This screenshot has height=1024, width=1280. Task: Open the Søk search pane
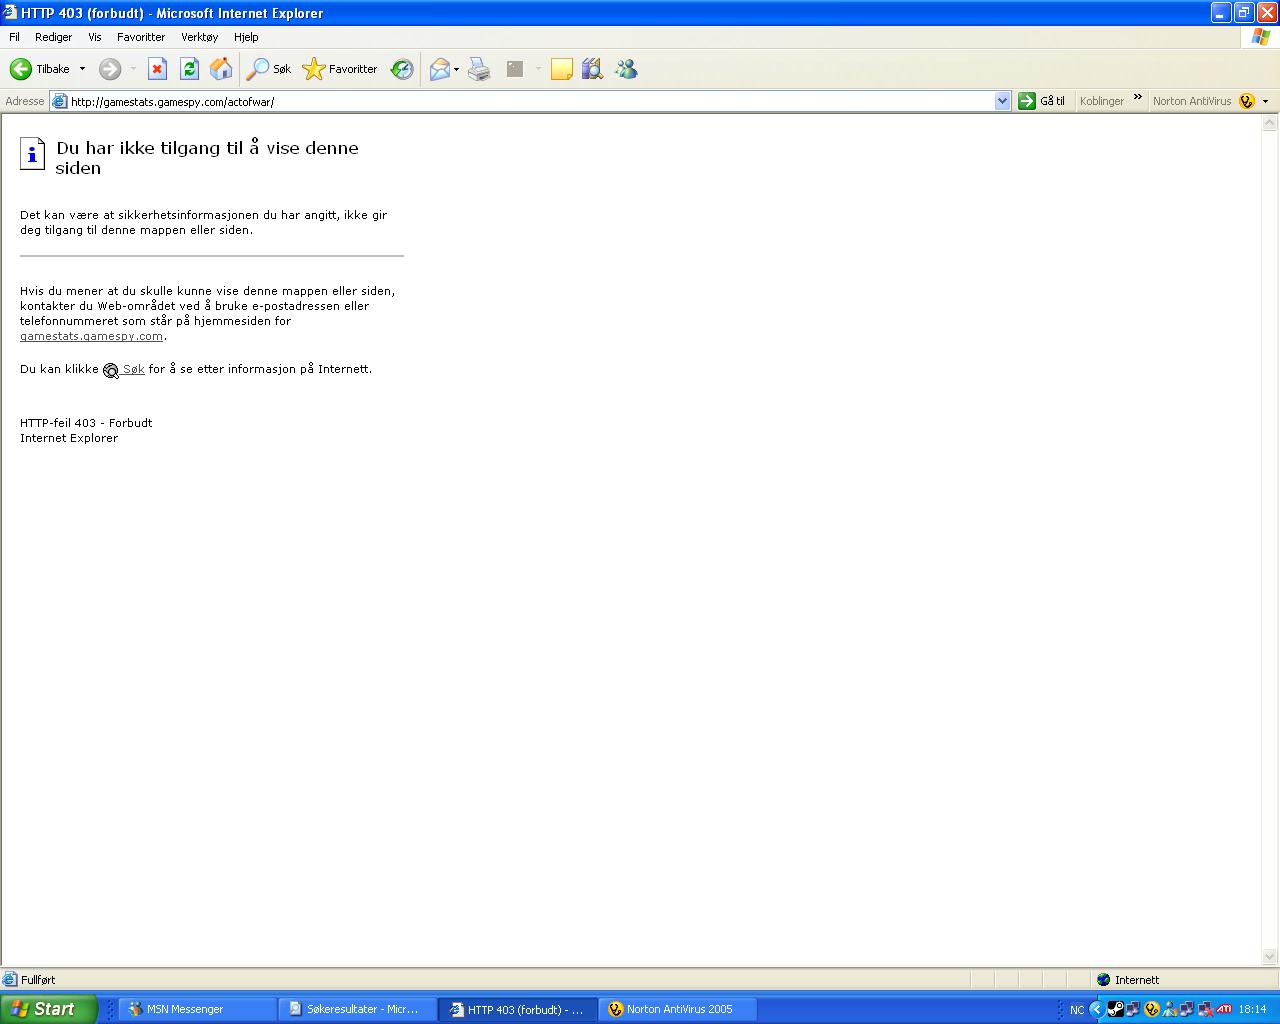point(270,69)
